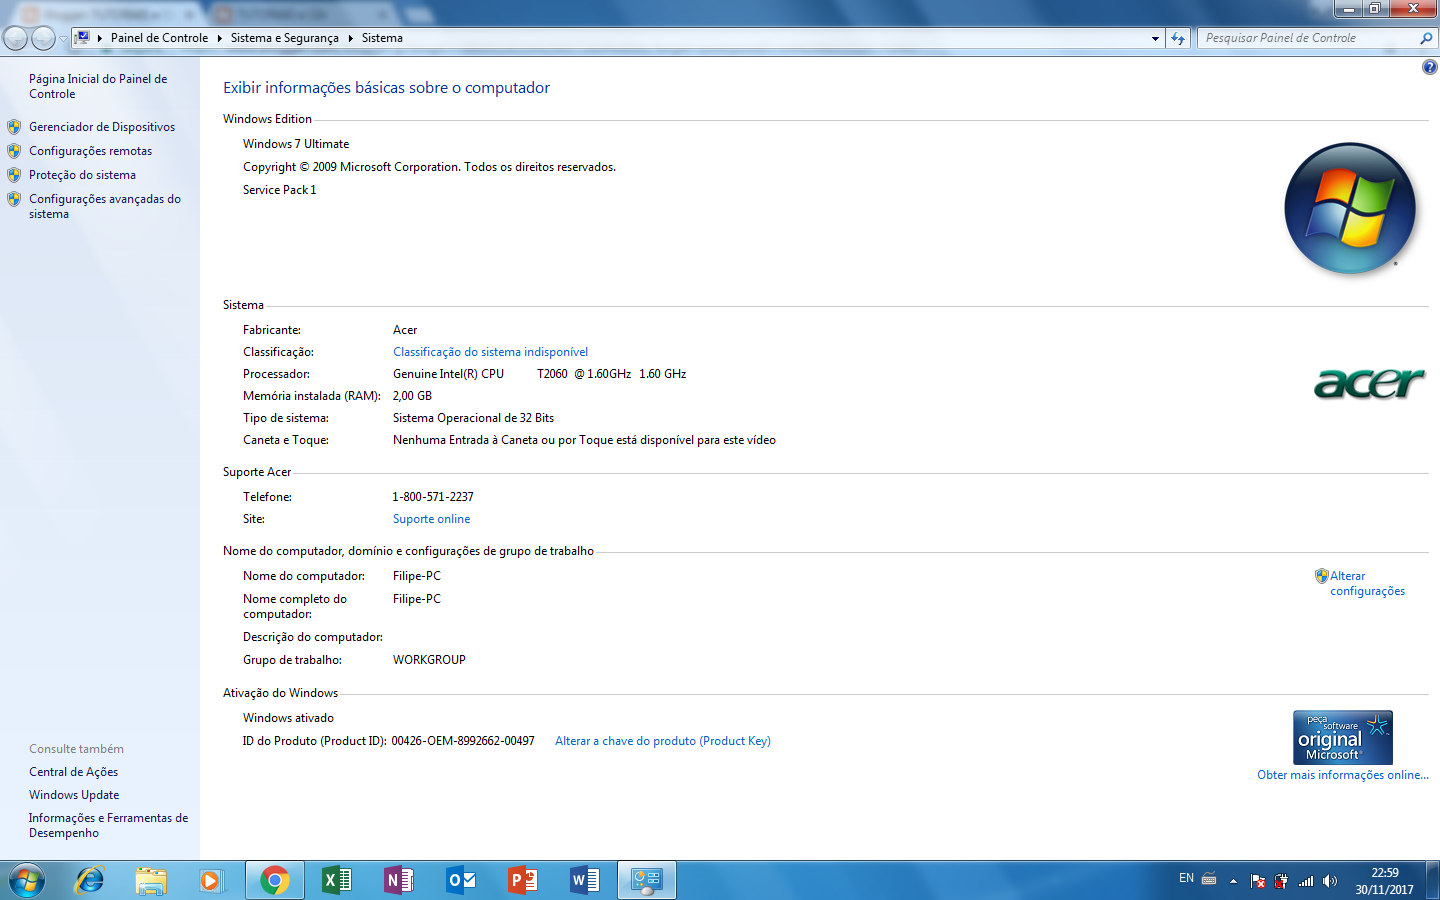Open the Action Center flag in the tray
This screenshot has height=900, width=1440.
(x=1257, y=881)
